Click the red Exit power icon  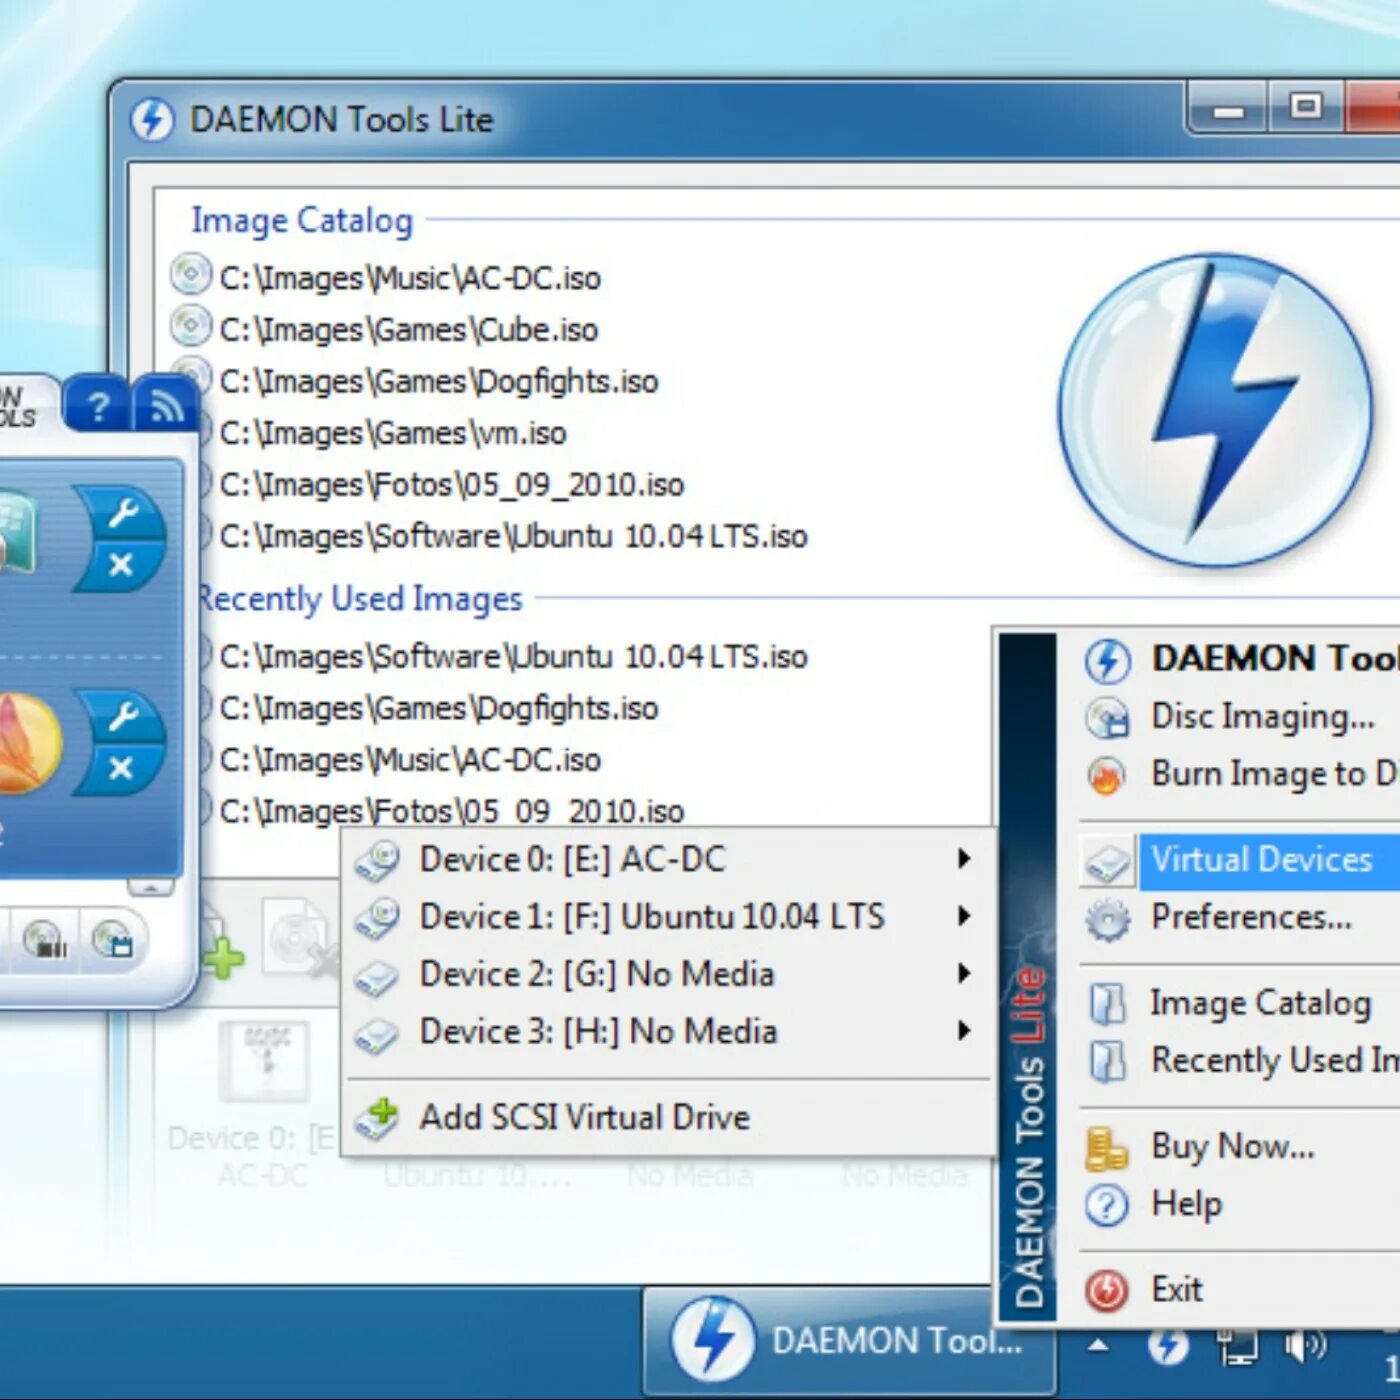click(1107, 1291)
